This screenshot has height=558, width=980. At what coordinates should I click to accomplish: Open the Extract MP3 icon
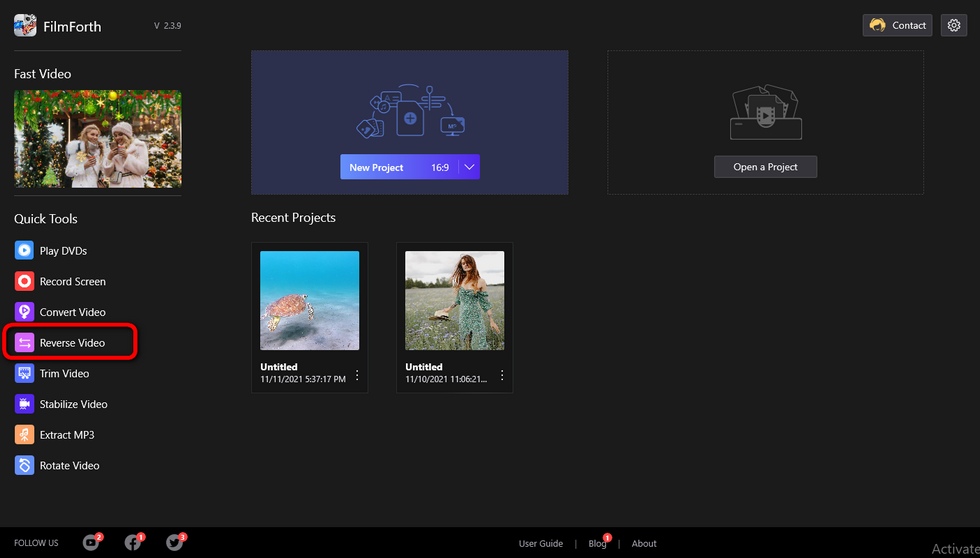pos(24,434)
